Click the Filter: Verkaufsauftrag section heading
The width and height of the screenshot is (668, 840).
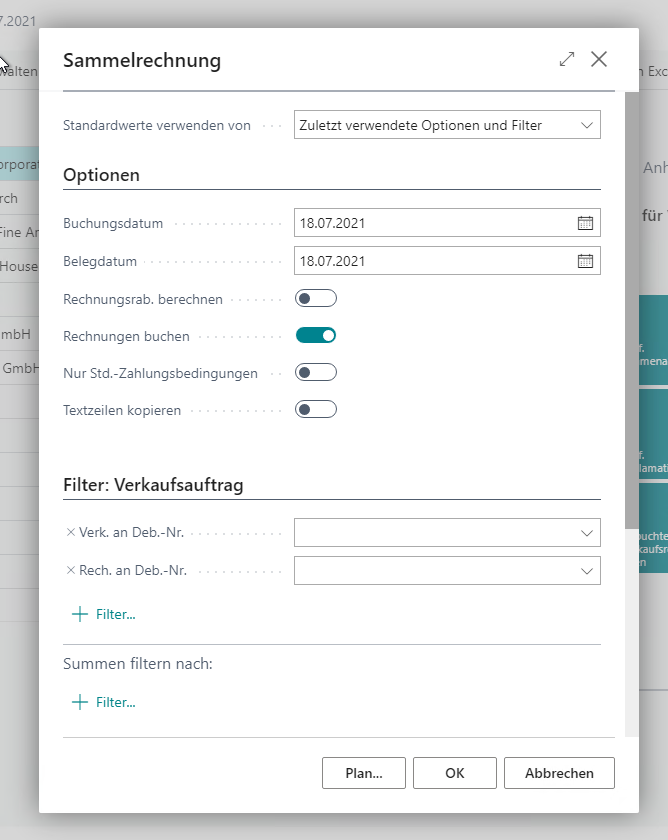[x=153, y=485]
